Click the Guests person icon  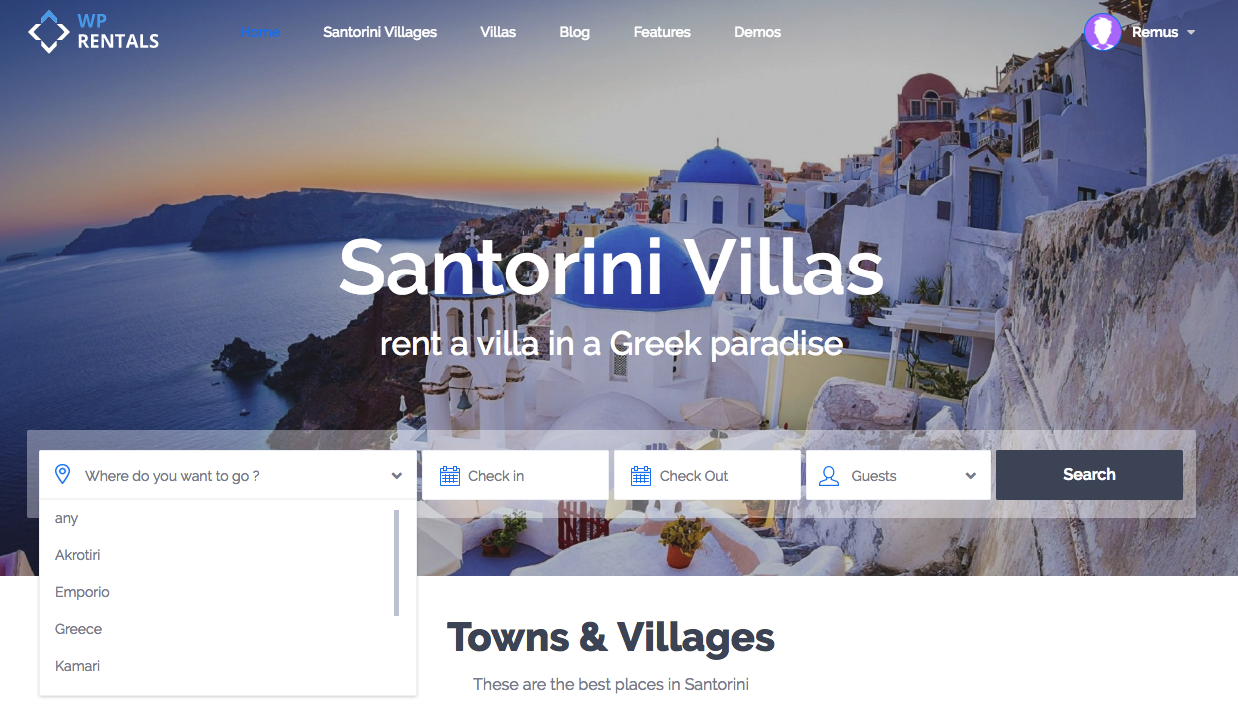pyautogui.click(x=829, y=475)
